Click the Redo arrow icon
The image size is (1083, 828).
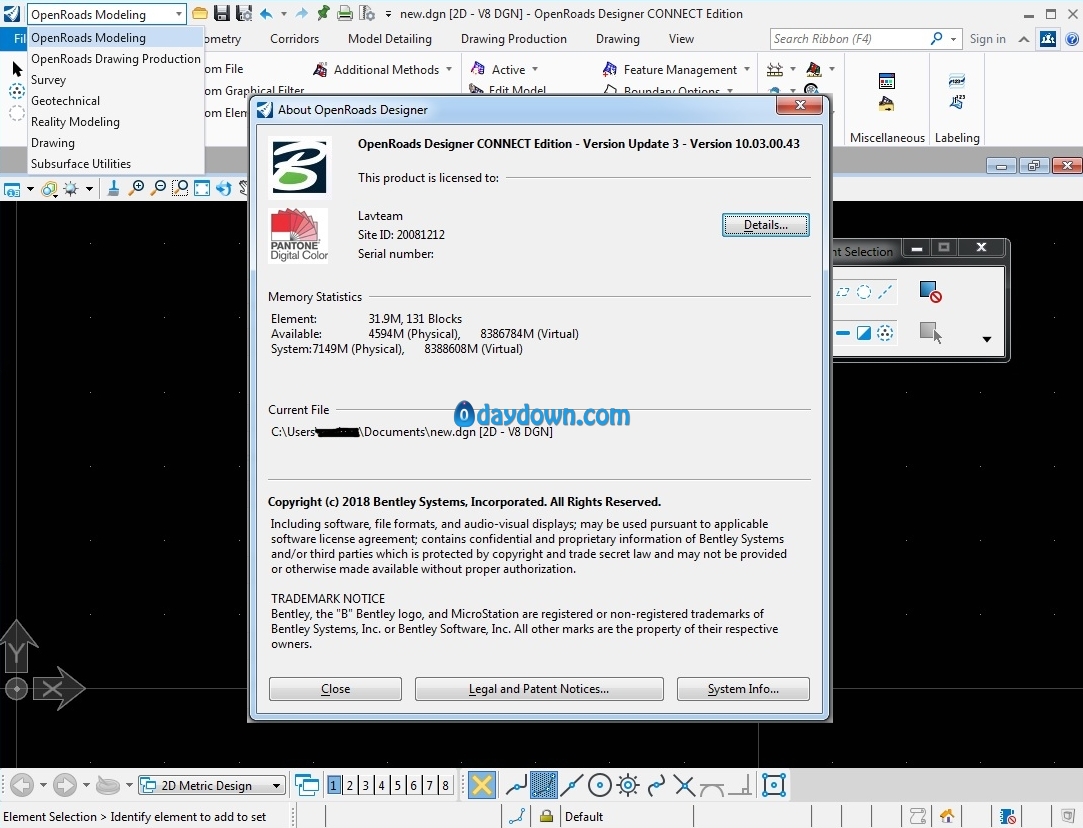coord(301,13)
